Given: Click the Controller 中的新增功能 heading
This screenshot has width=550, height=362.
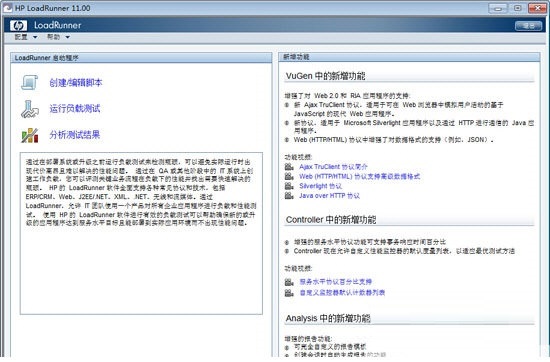Looking at the screenshot, I should click(331, 220).
